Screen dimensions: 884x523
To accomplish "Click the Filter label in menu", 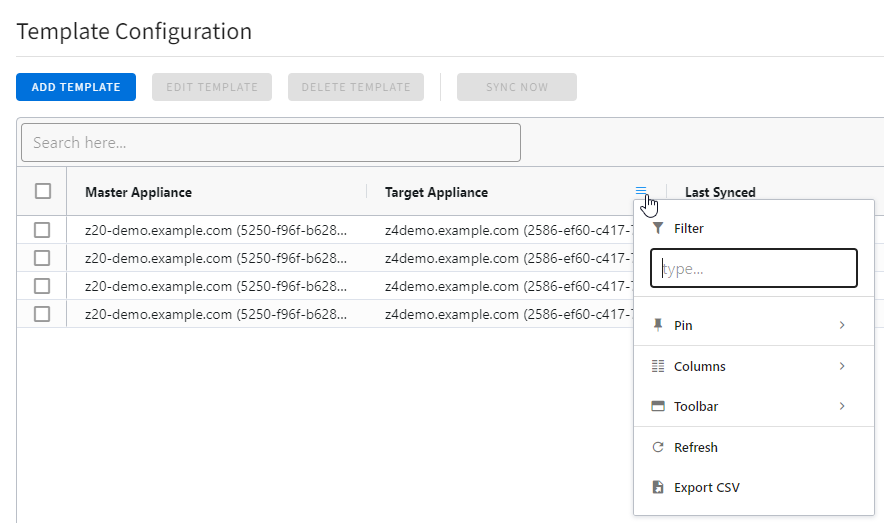I will point(688,228).
